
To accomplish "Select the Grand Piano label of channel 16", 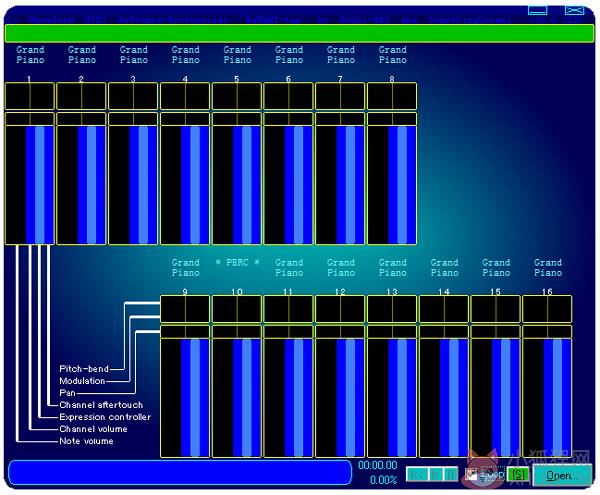I will [548, 267].
